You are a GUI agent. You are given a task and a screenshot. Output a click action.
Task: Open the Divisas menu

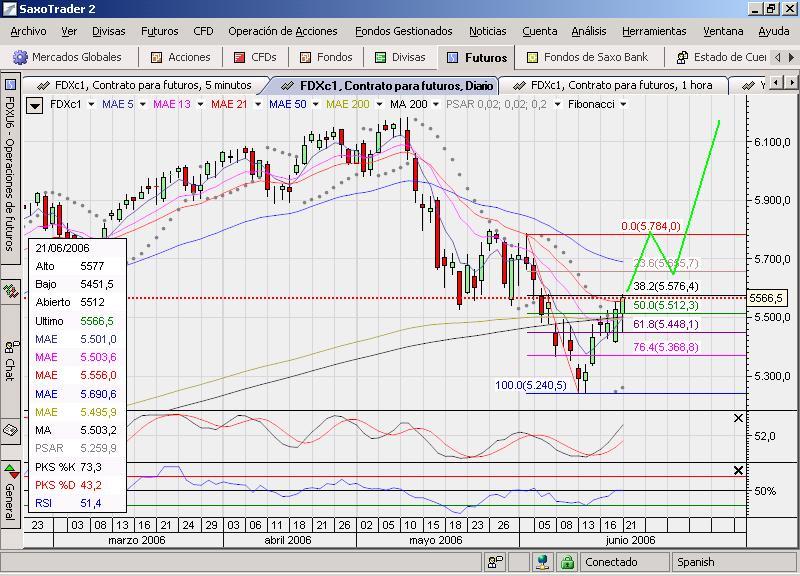(109, 32)
